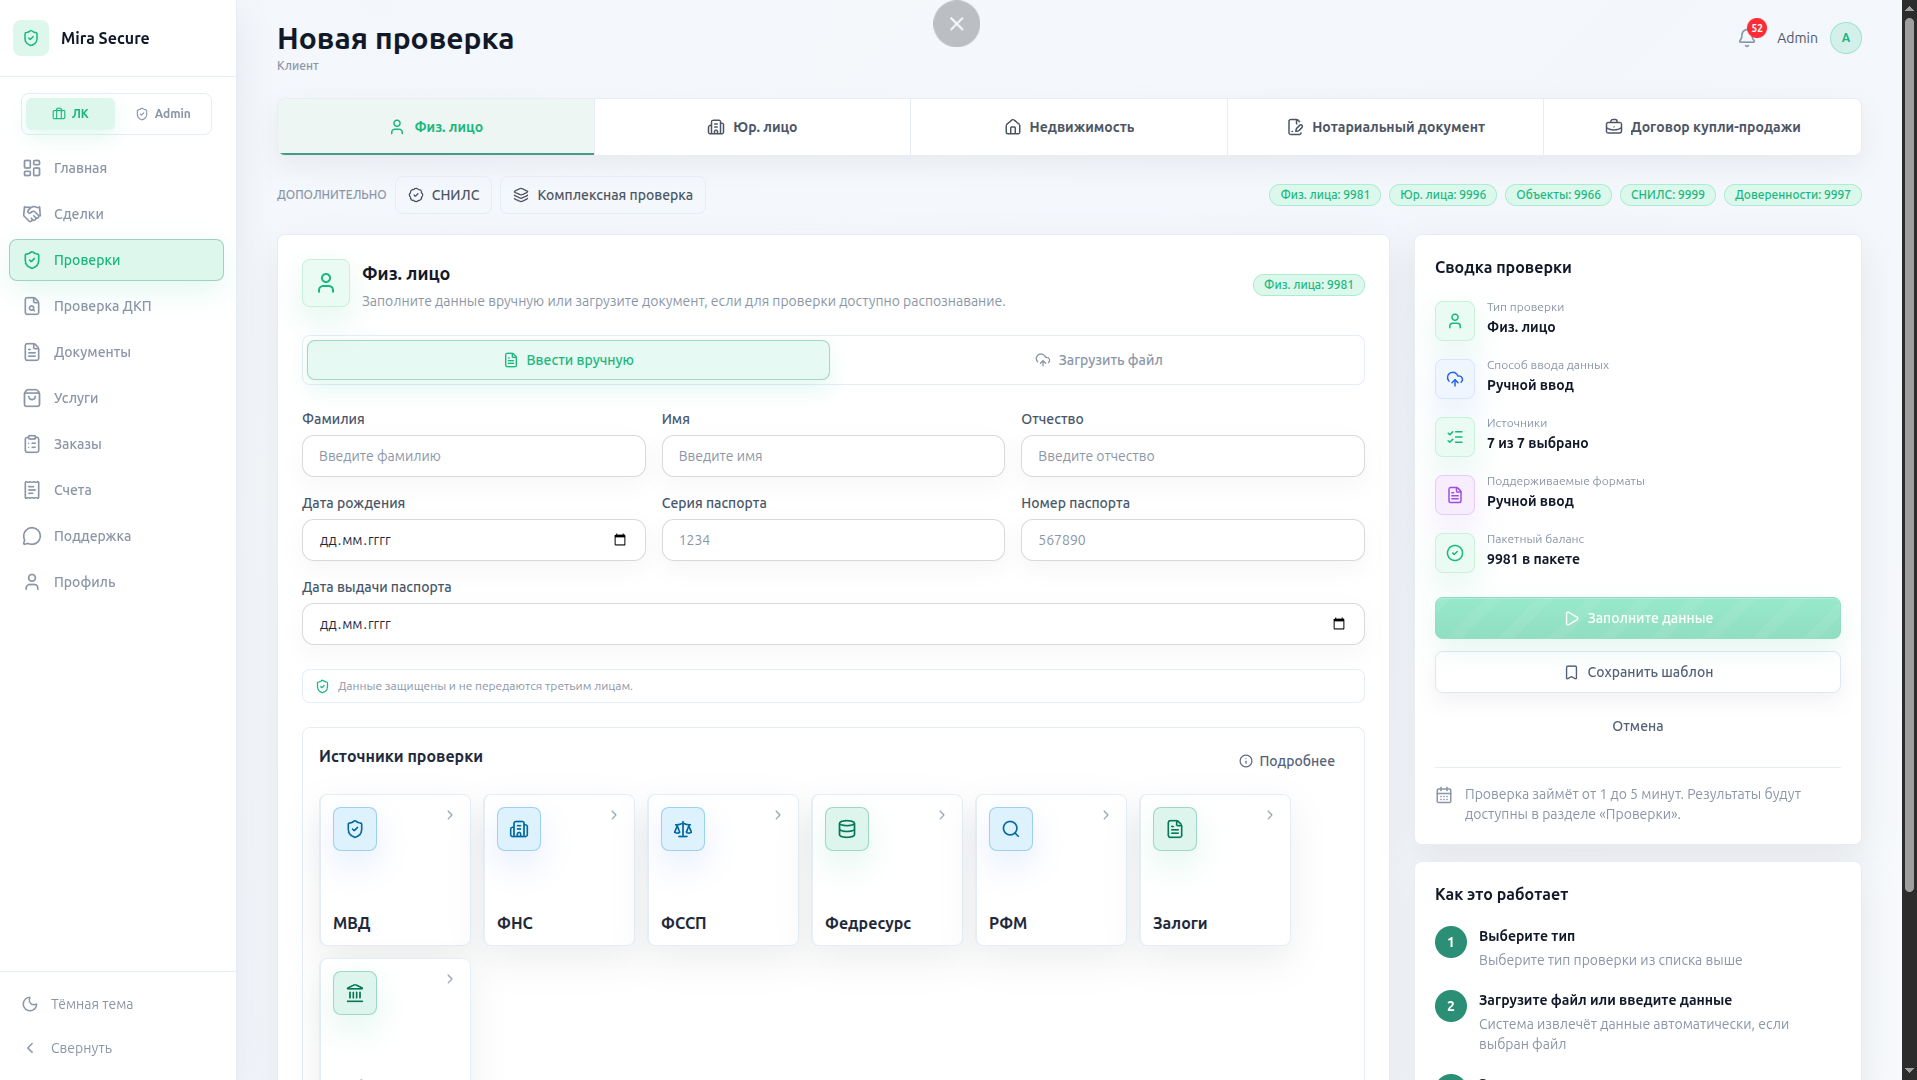Click Сохранить шаблон button
This screenshot has width=1917, height=1080.
[x=1638, y=672]
